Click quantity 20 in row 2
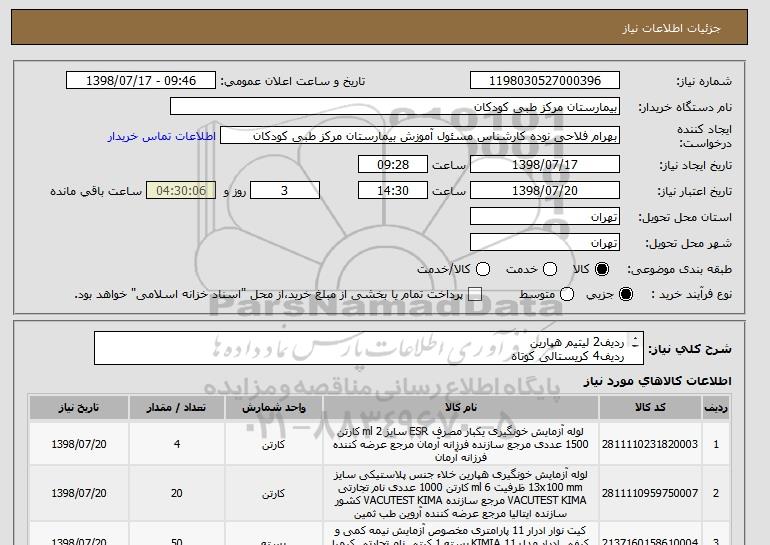 point(177,493)
